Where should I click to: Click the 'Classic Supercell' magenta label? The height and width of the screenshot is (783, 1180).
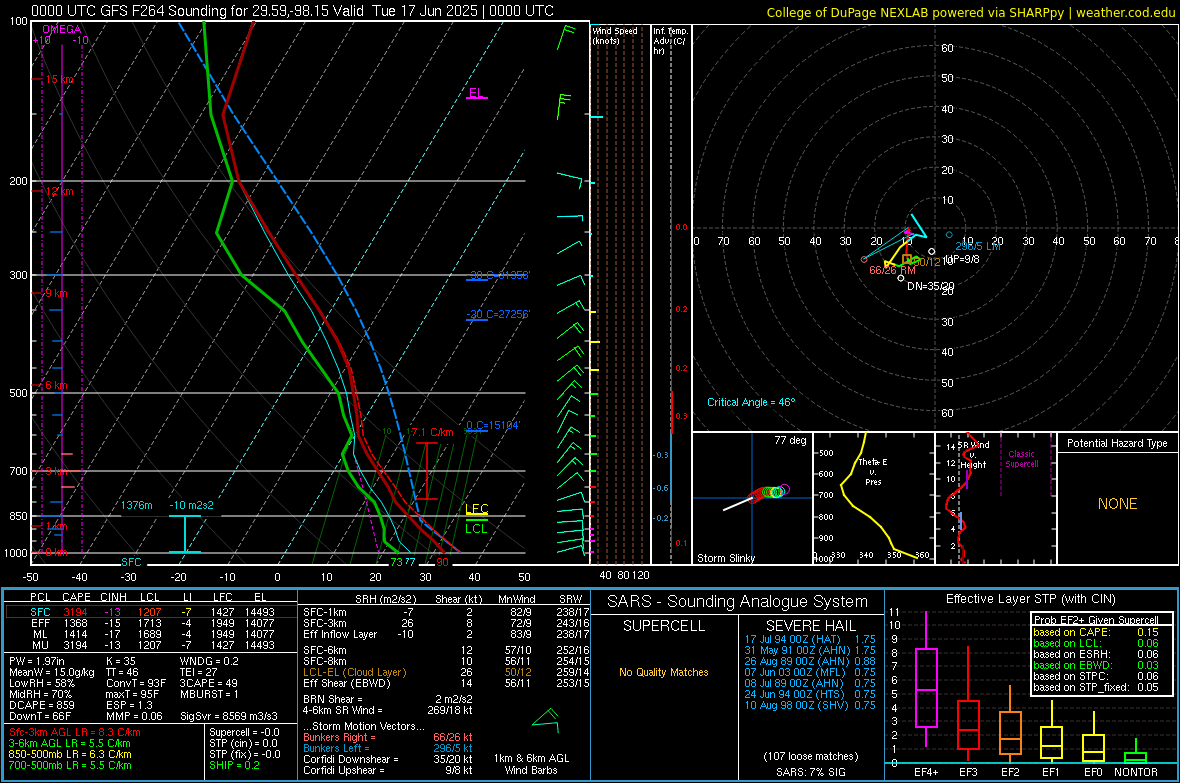pyautogui.click(x=1022, y=459)
